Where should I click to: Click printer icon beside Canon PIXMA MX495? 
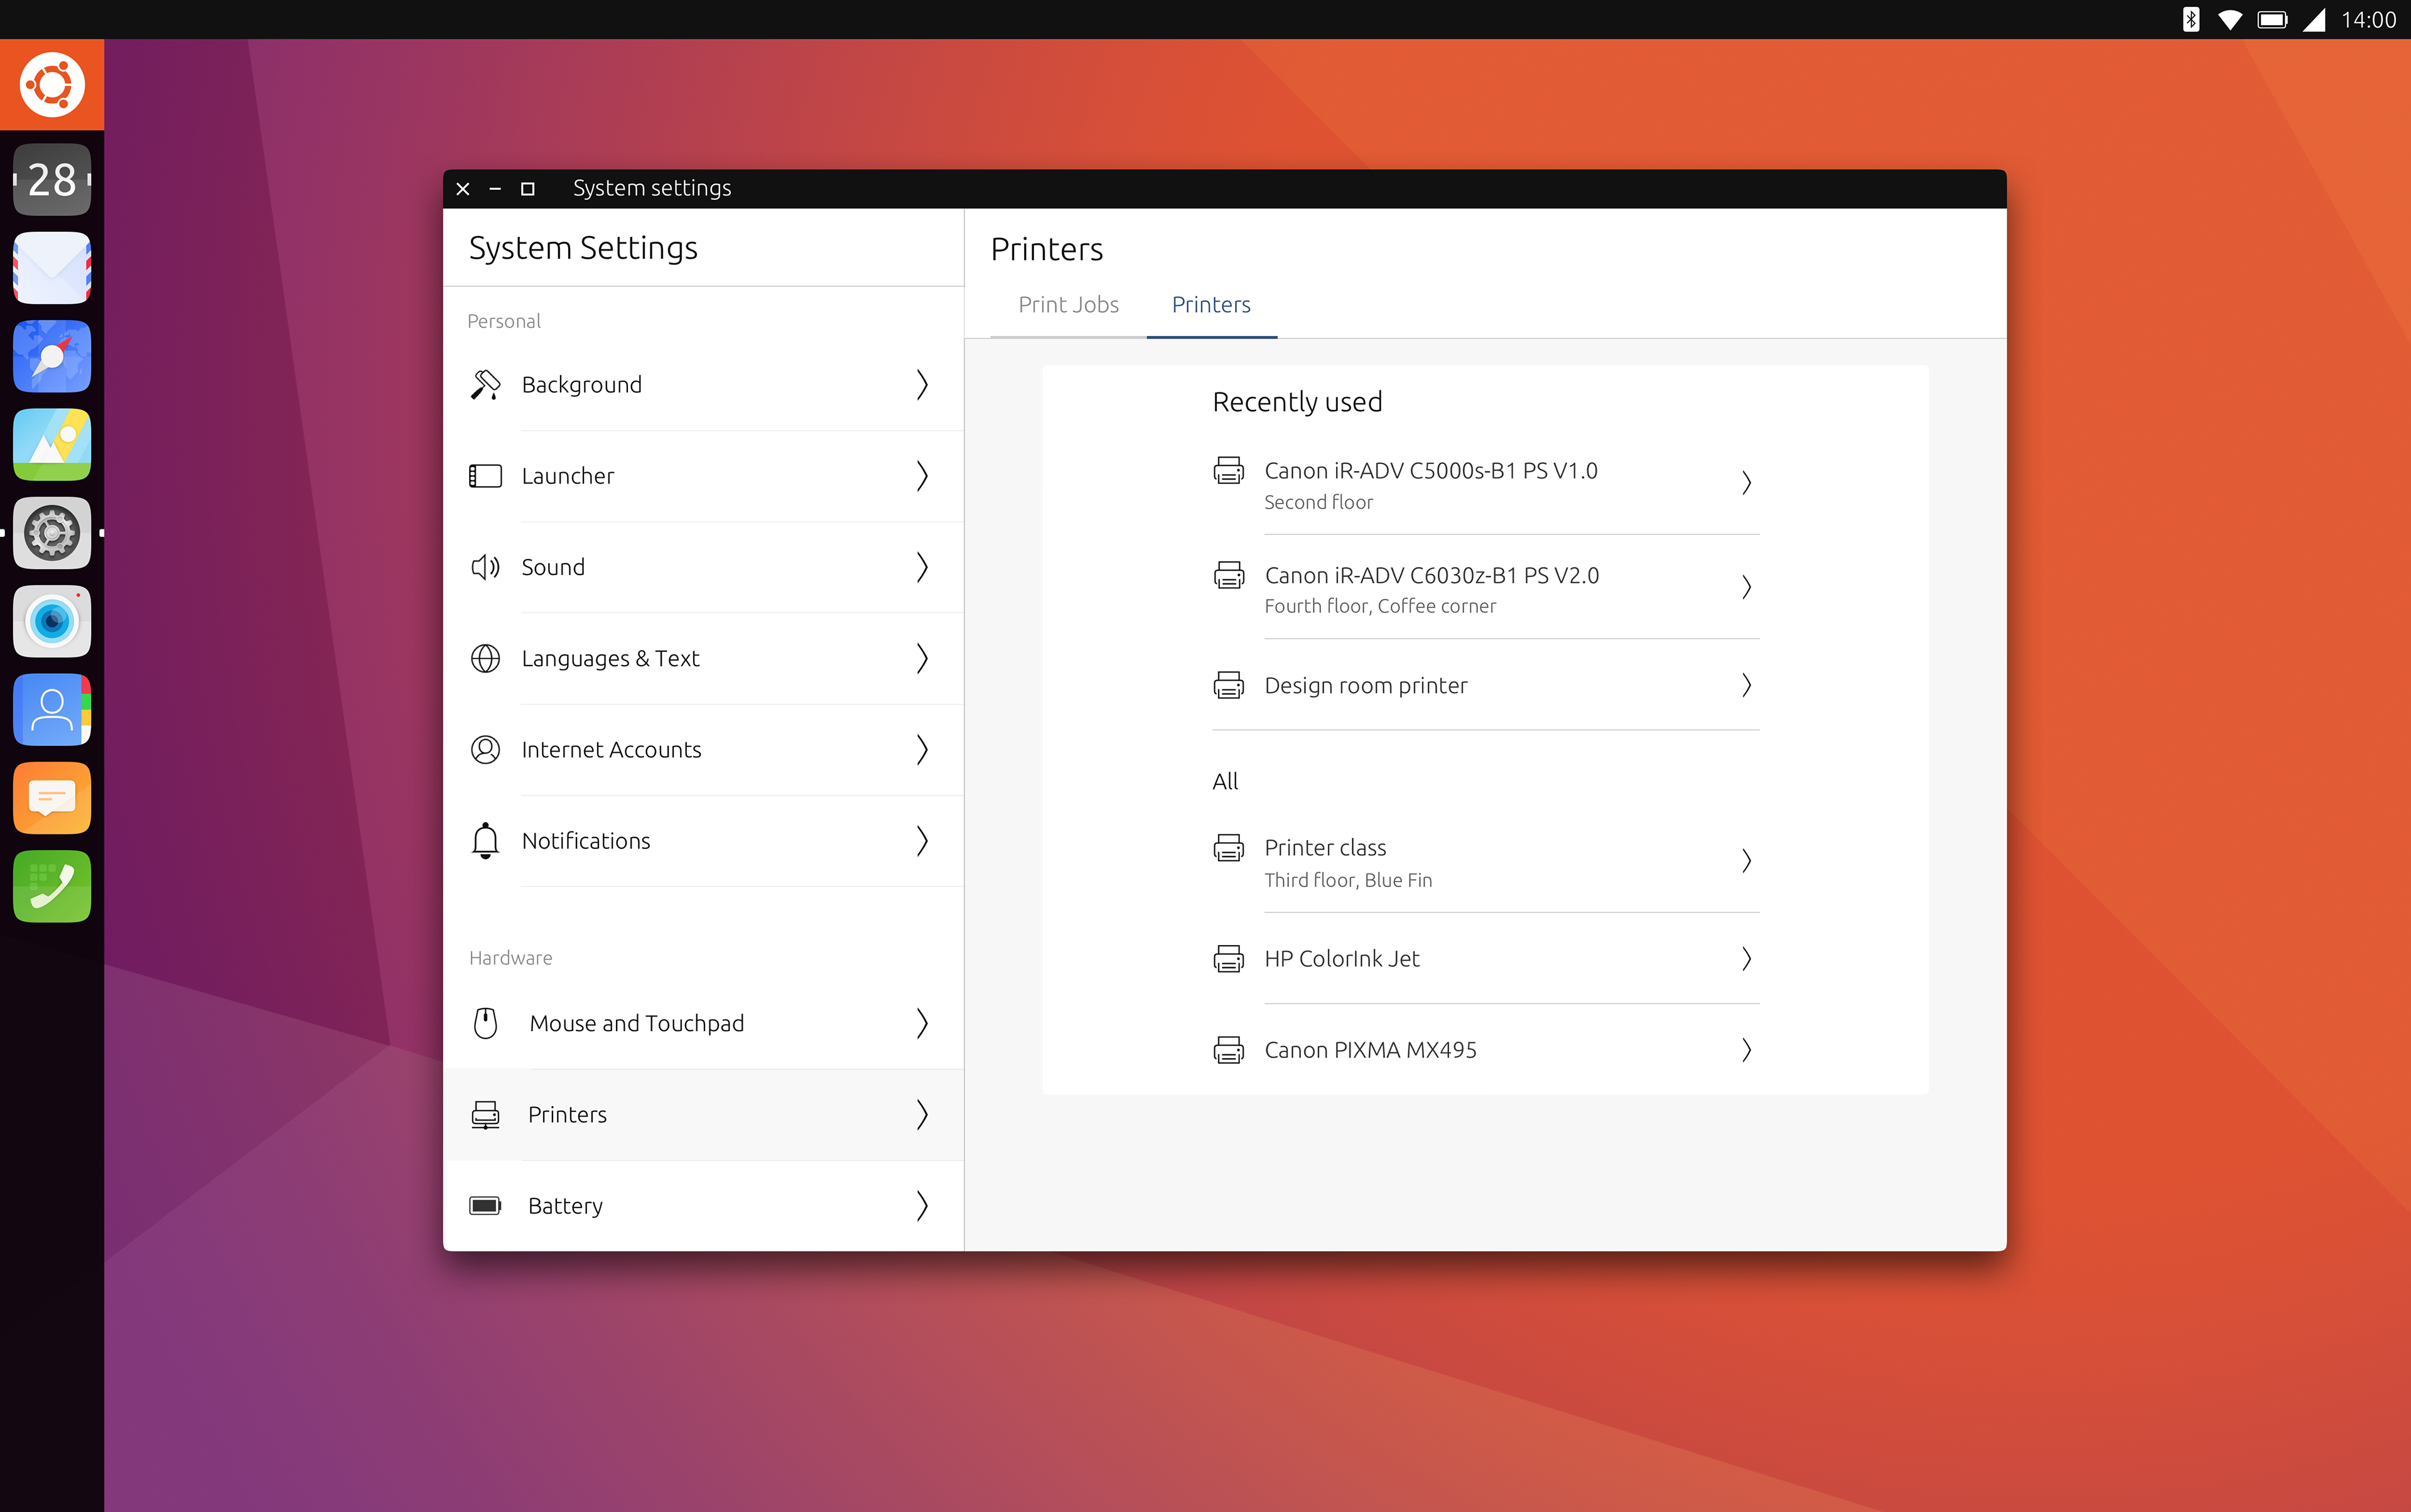(1229, 1049)
